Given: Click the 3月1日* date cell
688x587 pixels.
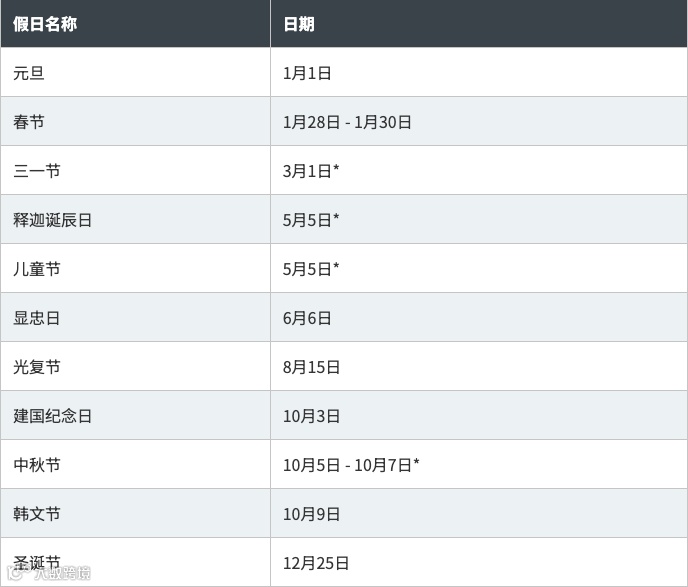Looking at the screenshot, I should (x=311, y=171).
